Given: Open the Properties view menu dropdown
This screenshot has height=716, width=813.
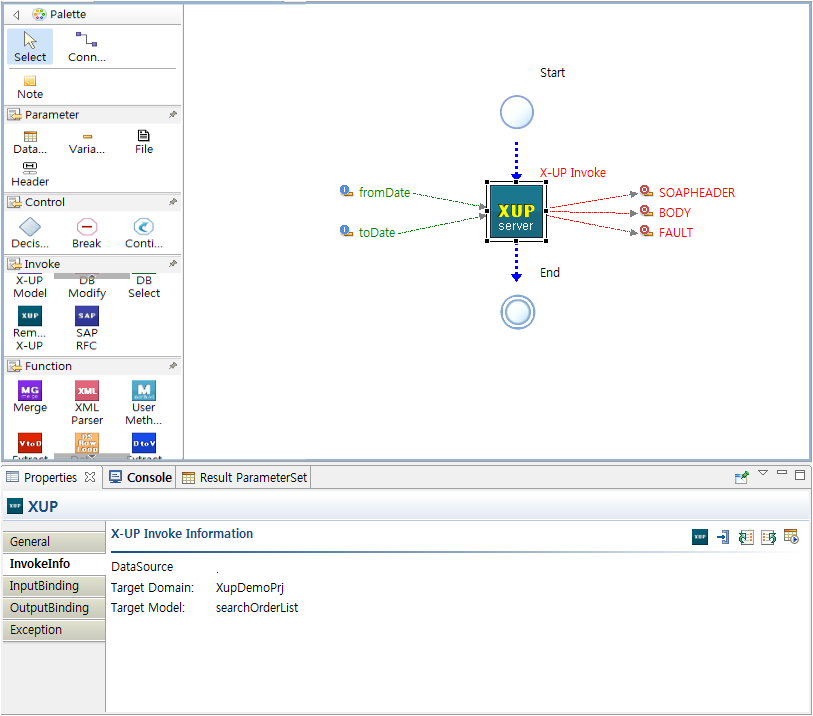Looking at the screenshot, I should tap(763, 473).
